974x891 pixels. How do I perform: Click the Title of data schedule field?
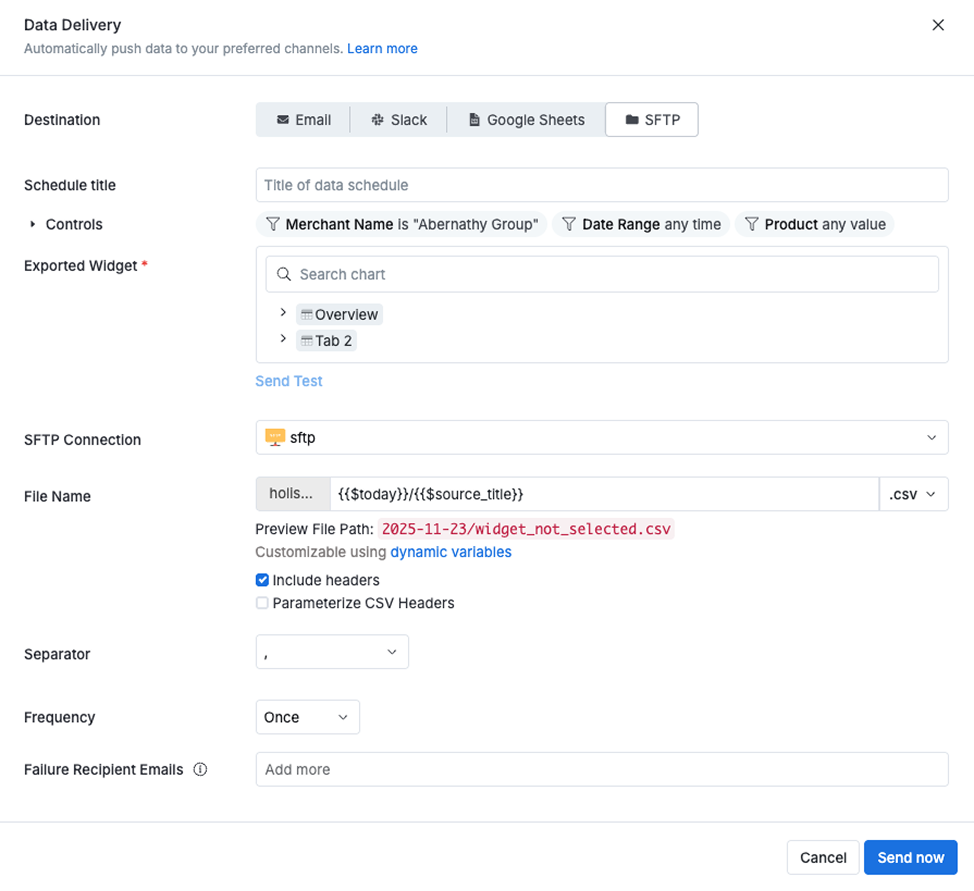pyautogui.click(x=602, y=184)
